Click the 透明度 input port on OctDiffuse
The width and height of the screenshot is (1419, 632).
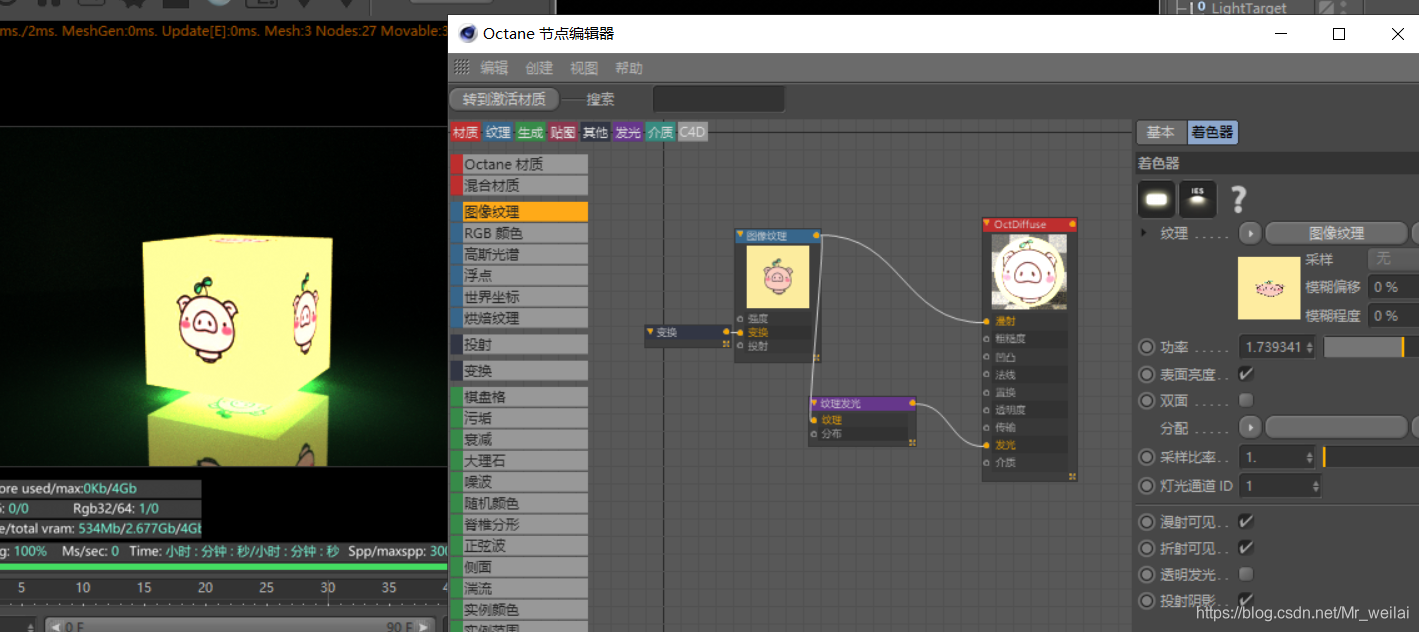(x=987, y=410)
